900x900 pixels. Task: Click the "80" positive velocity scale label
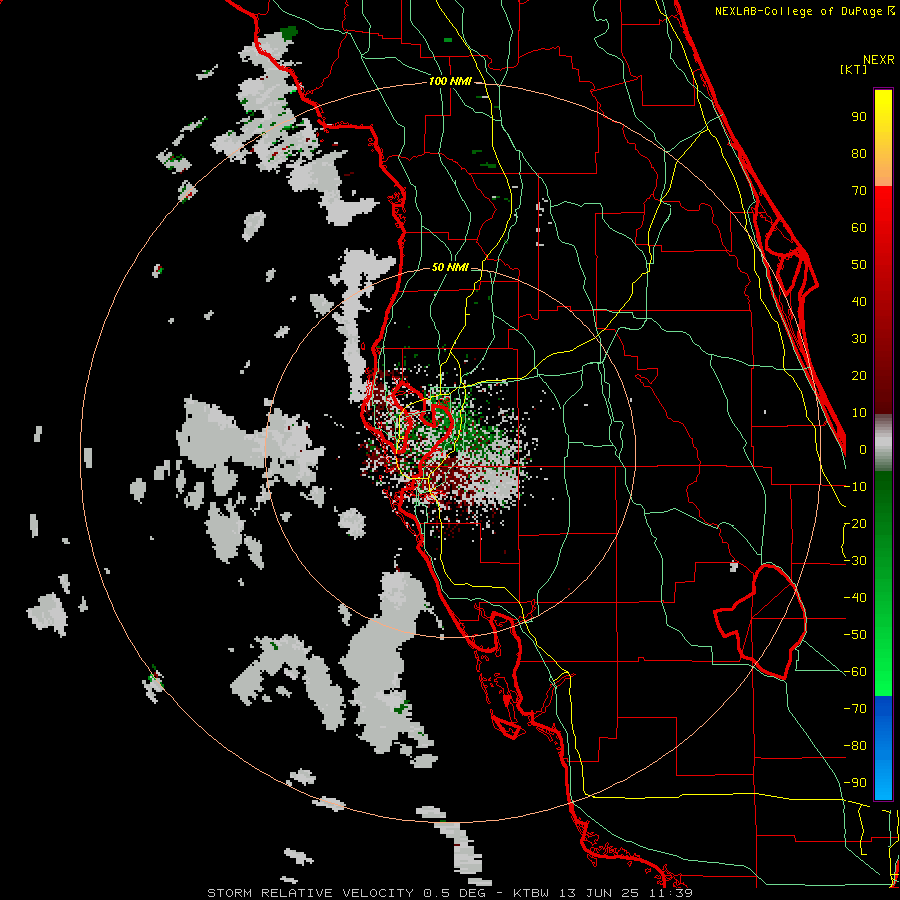coord(859,154)
